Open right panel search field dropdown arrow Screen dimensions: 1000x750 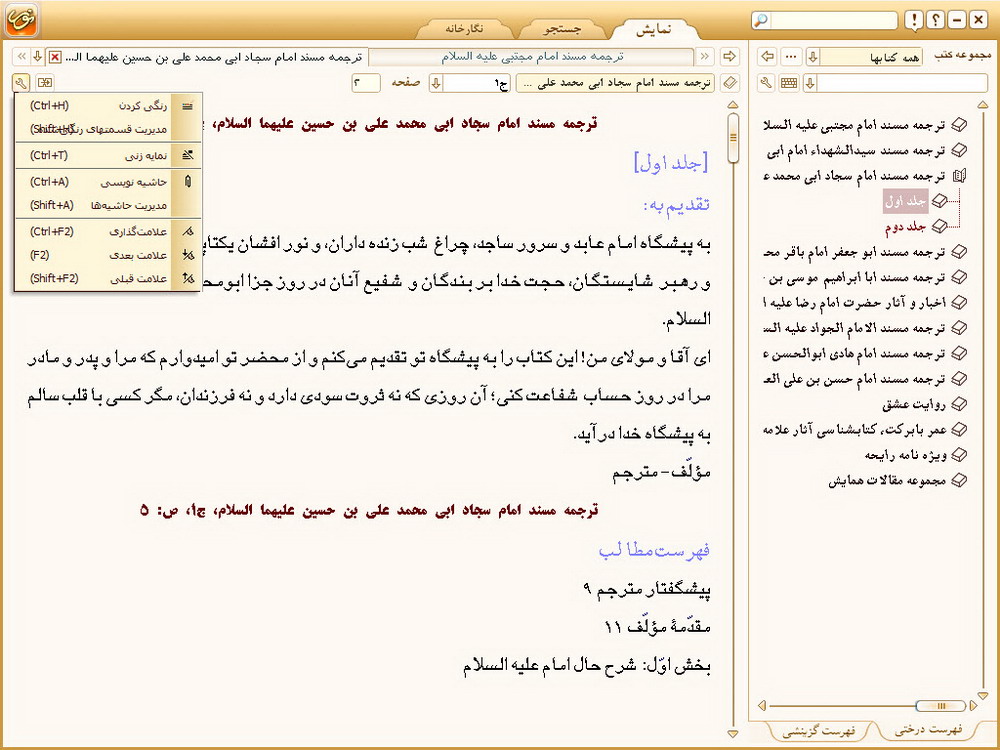coord(810,83)
